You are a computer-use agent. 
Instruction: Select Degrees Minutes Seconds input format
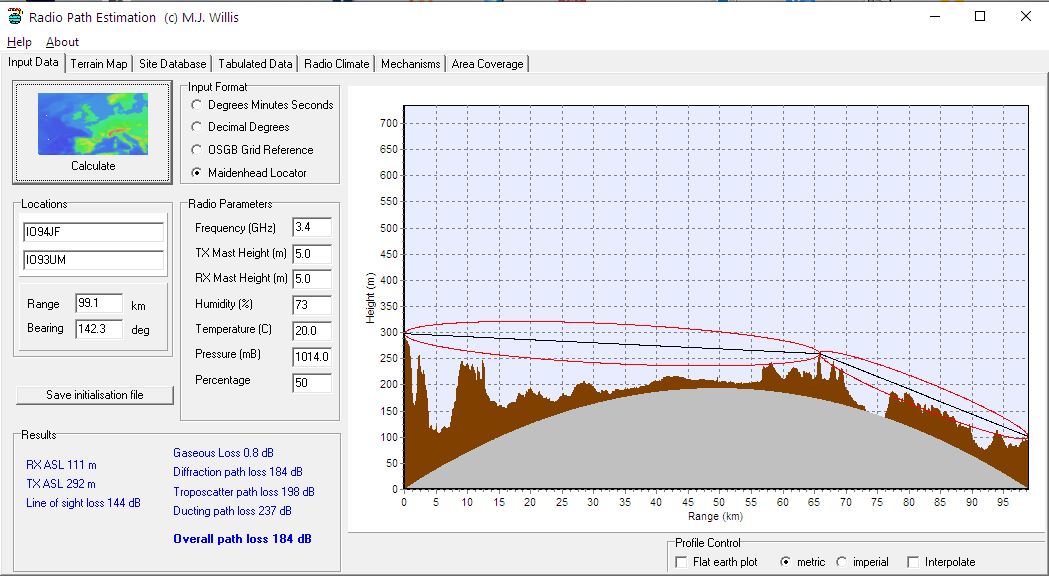tap(196, 105)
